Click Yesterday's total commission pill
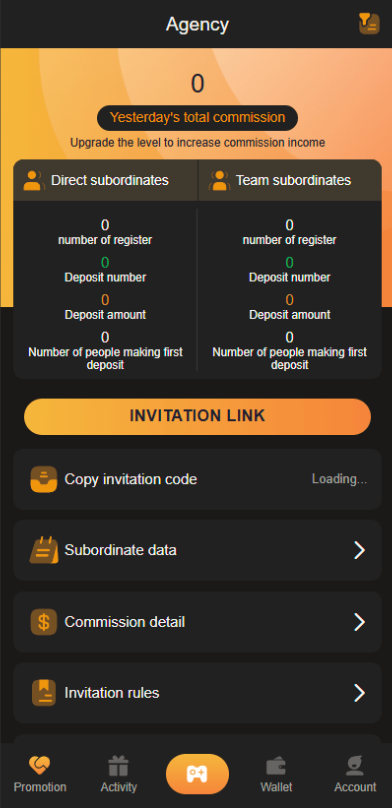 (197, 118)
